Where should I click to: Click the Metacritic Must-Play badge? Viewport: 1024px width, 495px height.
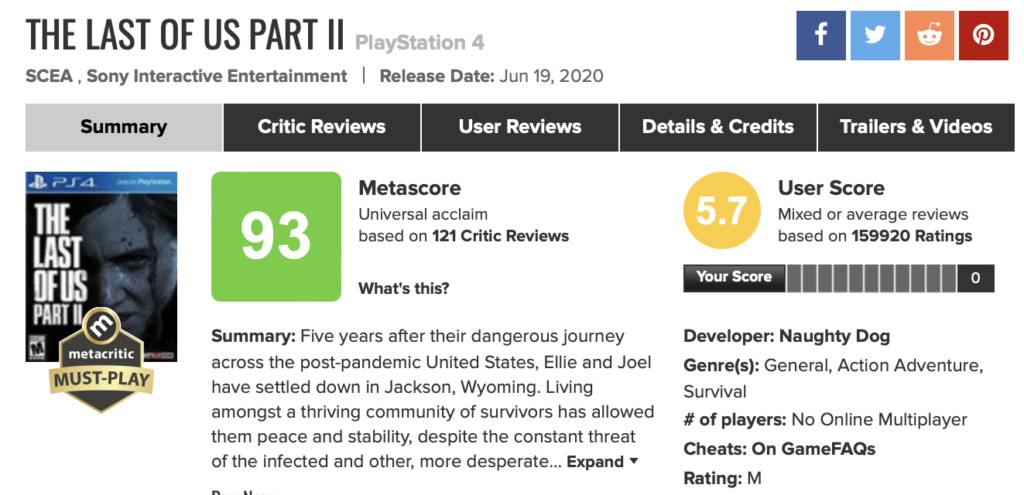point(101,360)
